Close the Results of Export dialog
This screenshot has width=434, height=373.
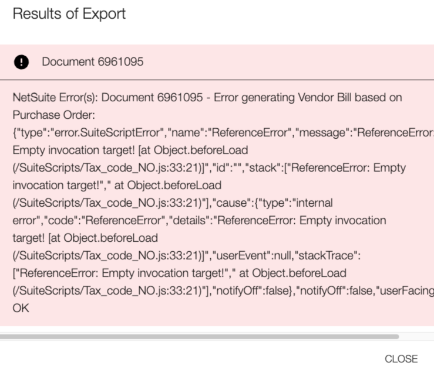coord(401,359)
